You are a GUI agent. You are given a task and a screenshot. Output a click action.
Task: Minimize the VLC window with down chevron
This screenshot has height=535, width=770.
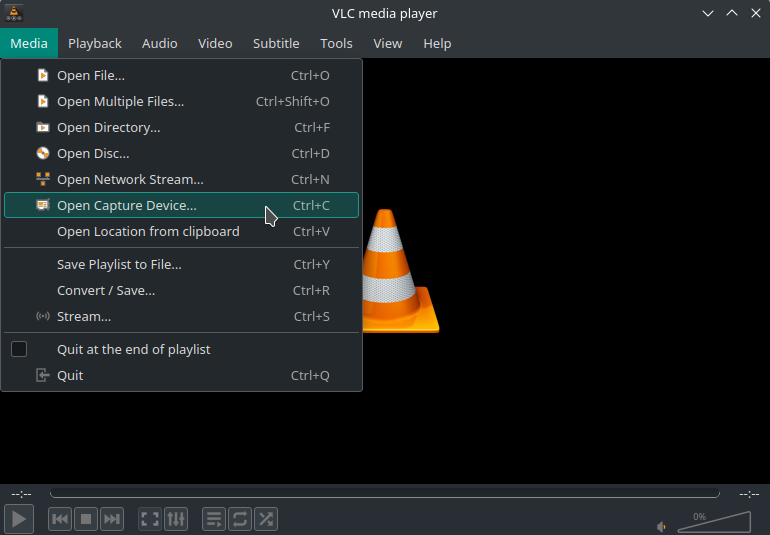tap(708, 13)
